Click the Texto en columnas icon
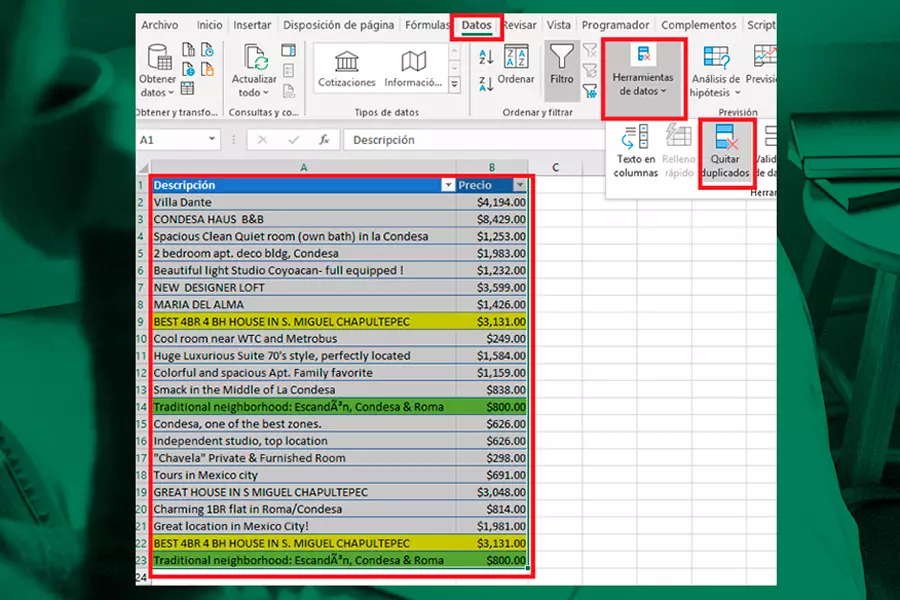The height and width of the screenshot is (600, 900). [635, 151]
